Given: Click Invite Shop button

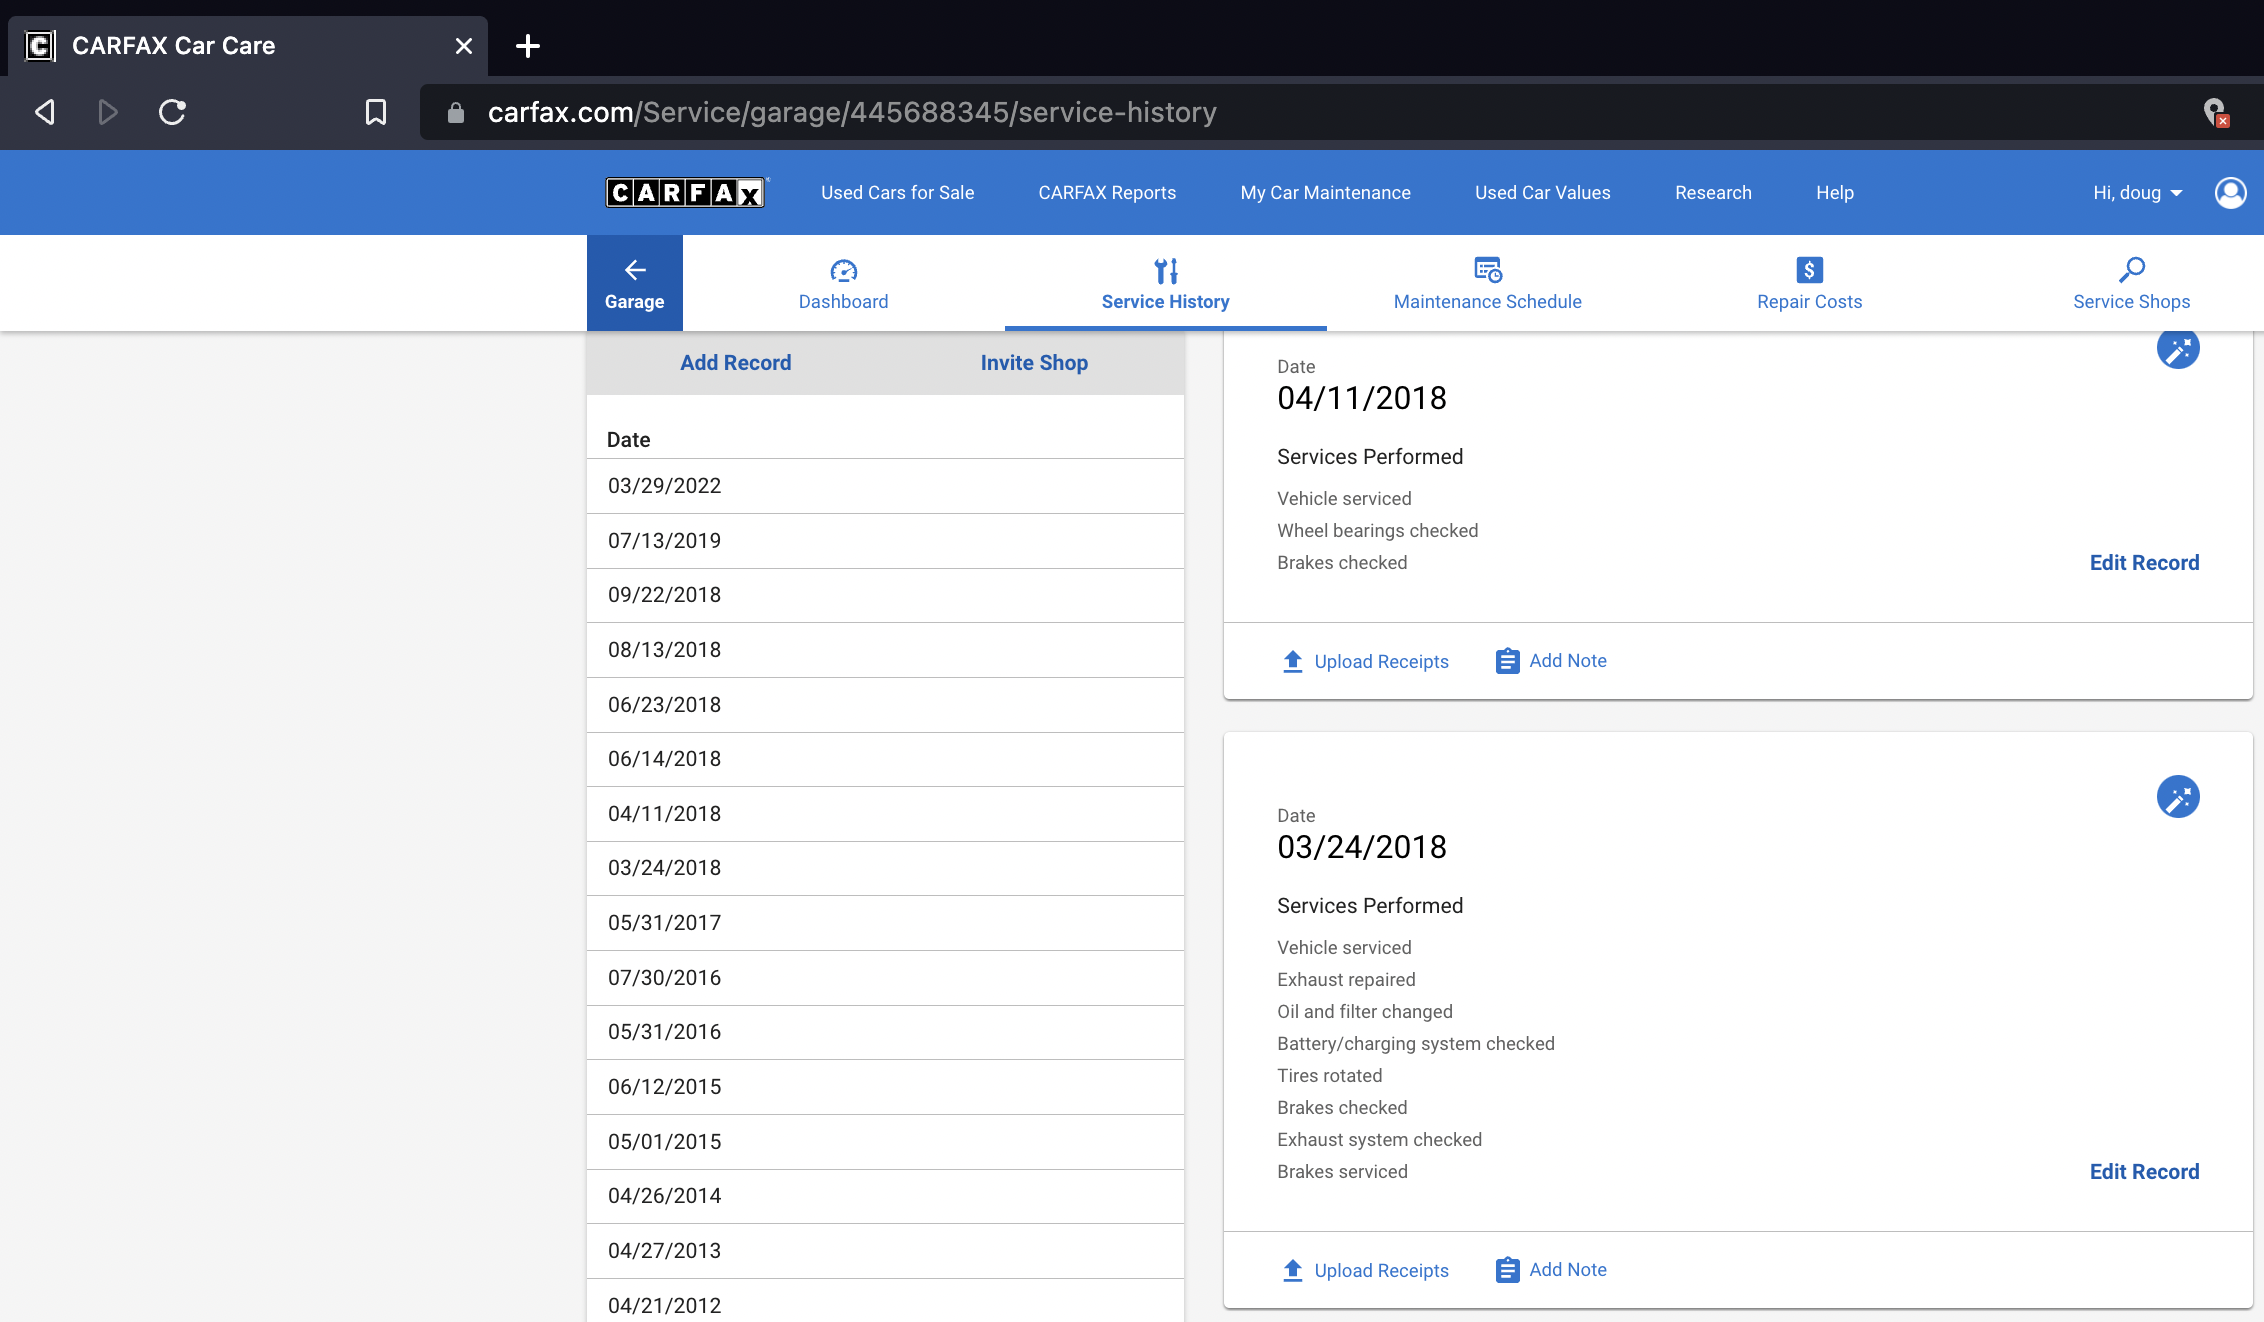Looking at the screenshot, I should coord(1034,363).
